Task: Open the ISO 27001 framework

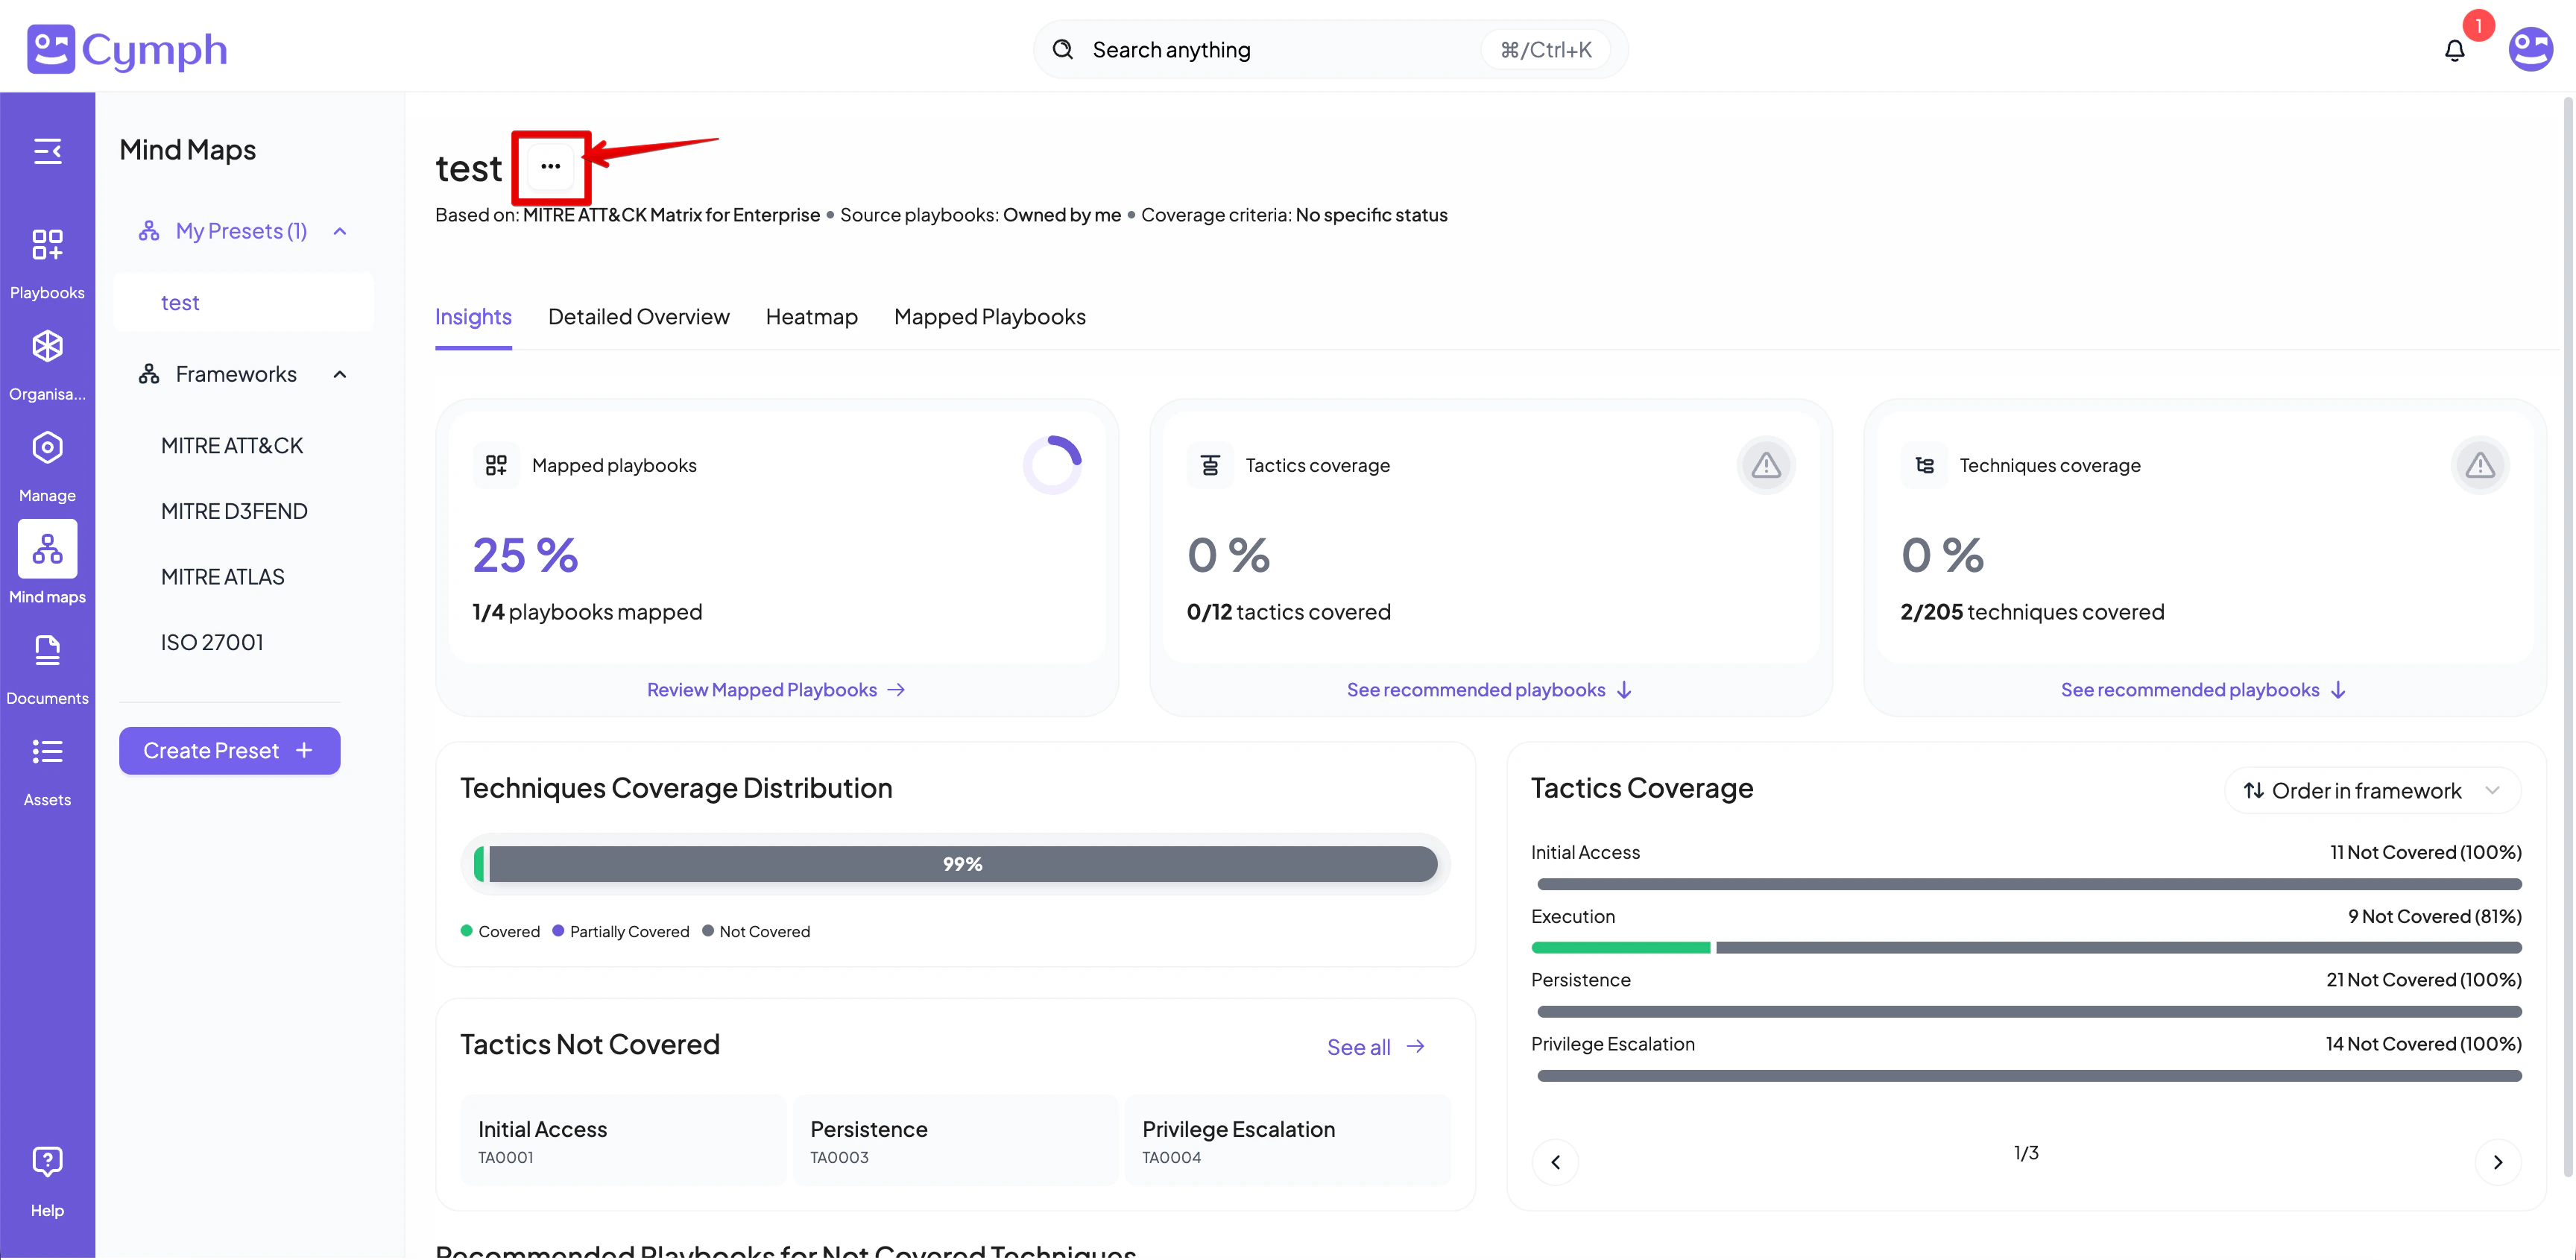Action: pos(212,642)
